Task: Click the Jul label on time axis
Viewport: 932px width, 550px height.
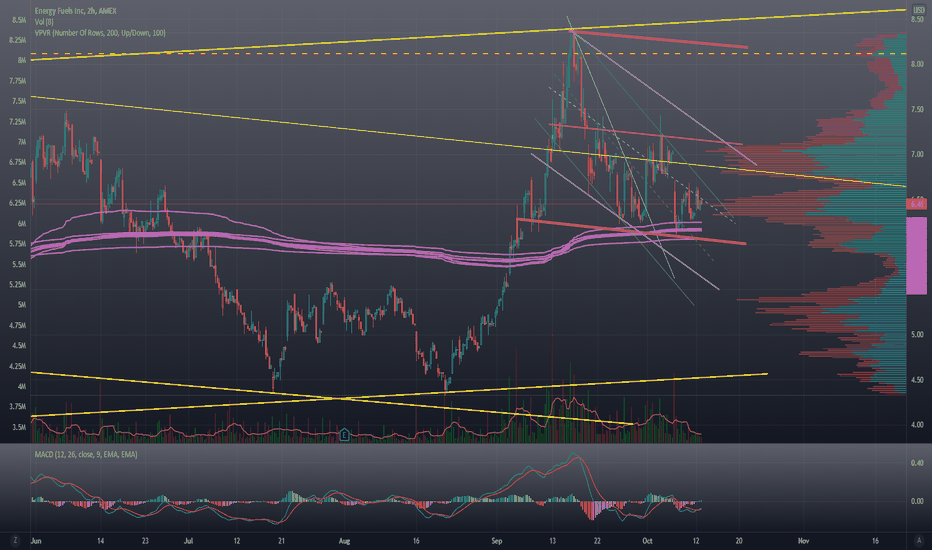Action: click(188, 541)
